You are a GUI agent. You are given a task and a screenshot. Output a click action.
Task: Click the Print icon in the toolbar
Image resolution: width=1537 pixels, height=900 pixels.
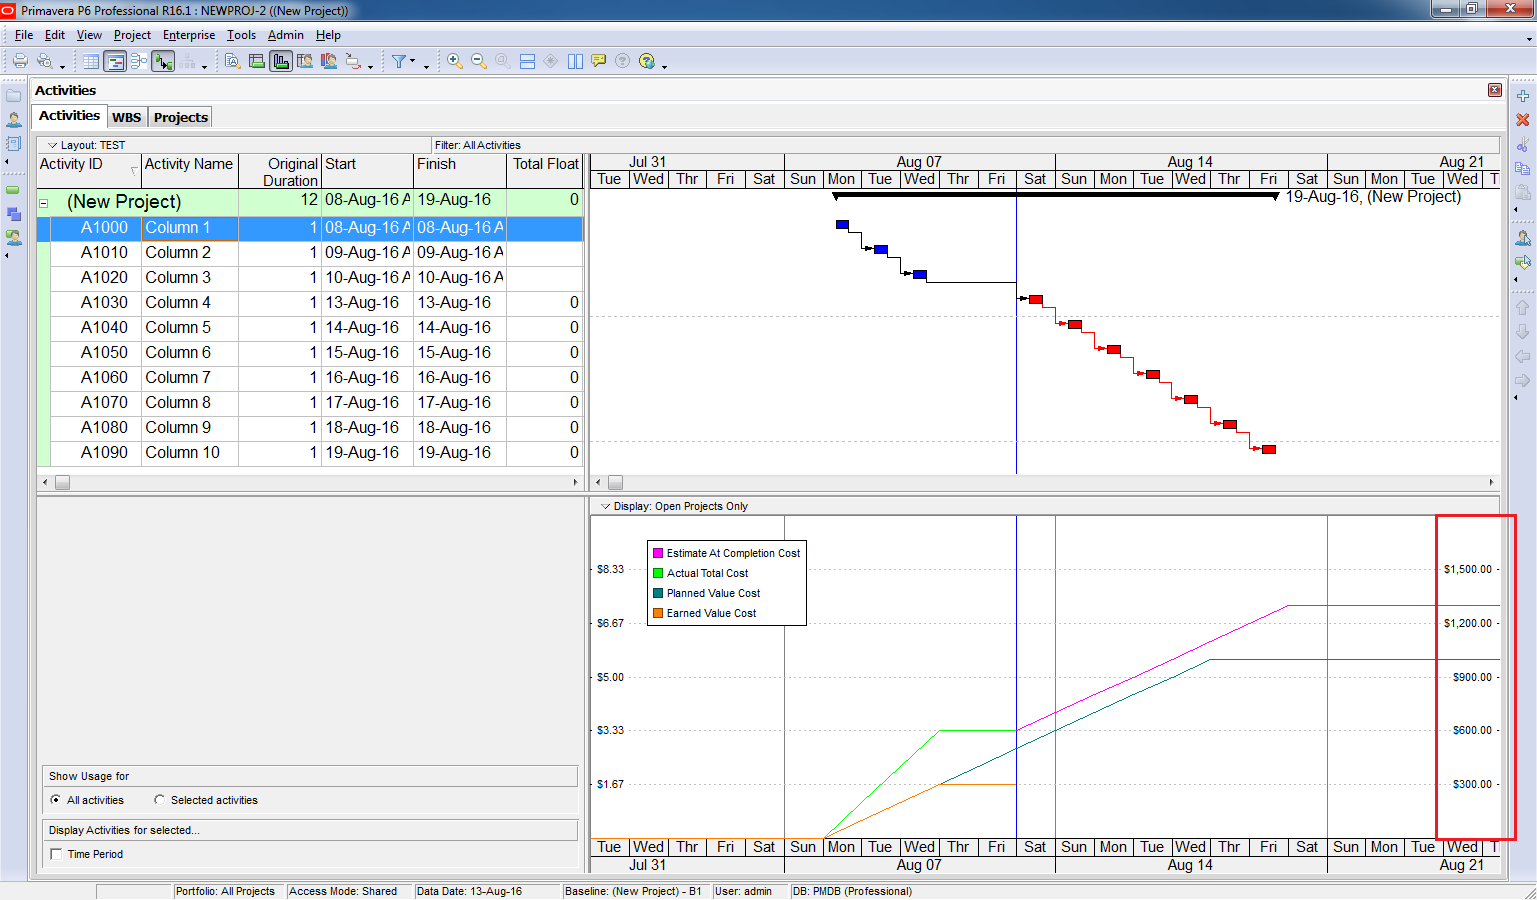coord(20,61)
